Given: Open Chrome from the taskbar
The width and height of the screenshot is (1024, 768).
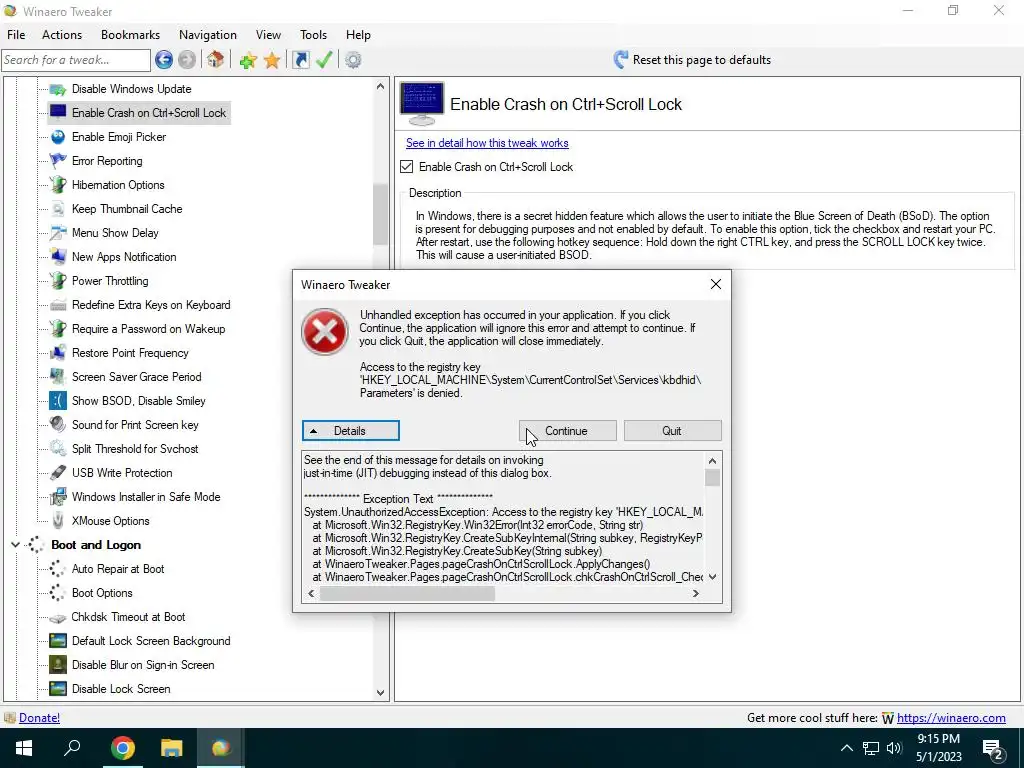Looking at the screenshot, I should pyautogui.click(x=122, y=748).
